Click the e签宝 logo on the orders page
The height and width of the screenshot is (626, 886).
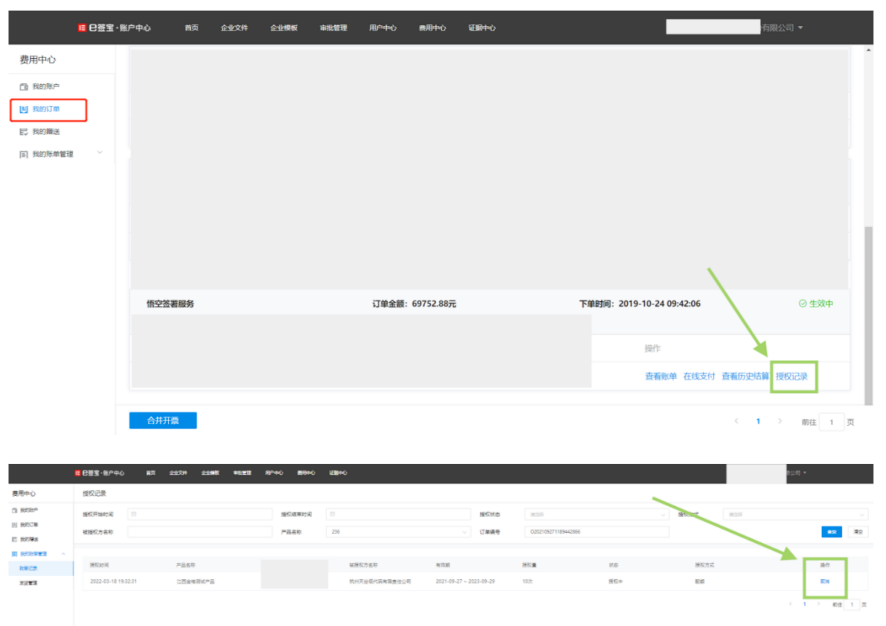[114, 28]
